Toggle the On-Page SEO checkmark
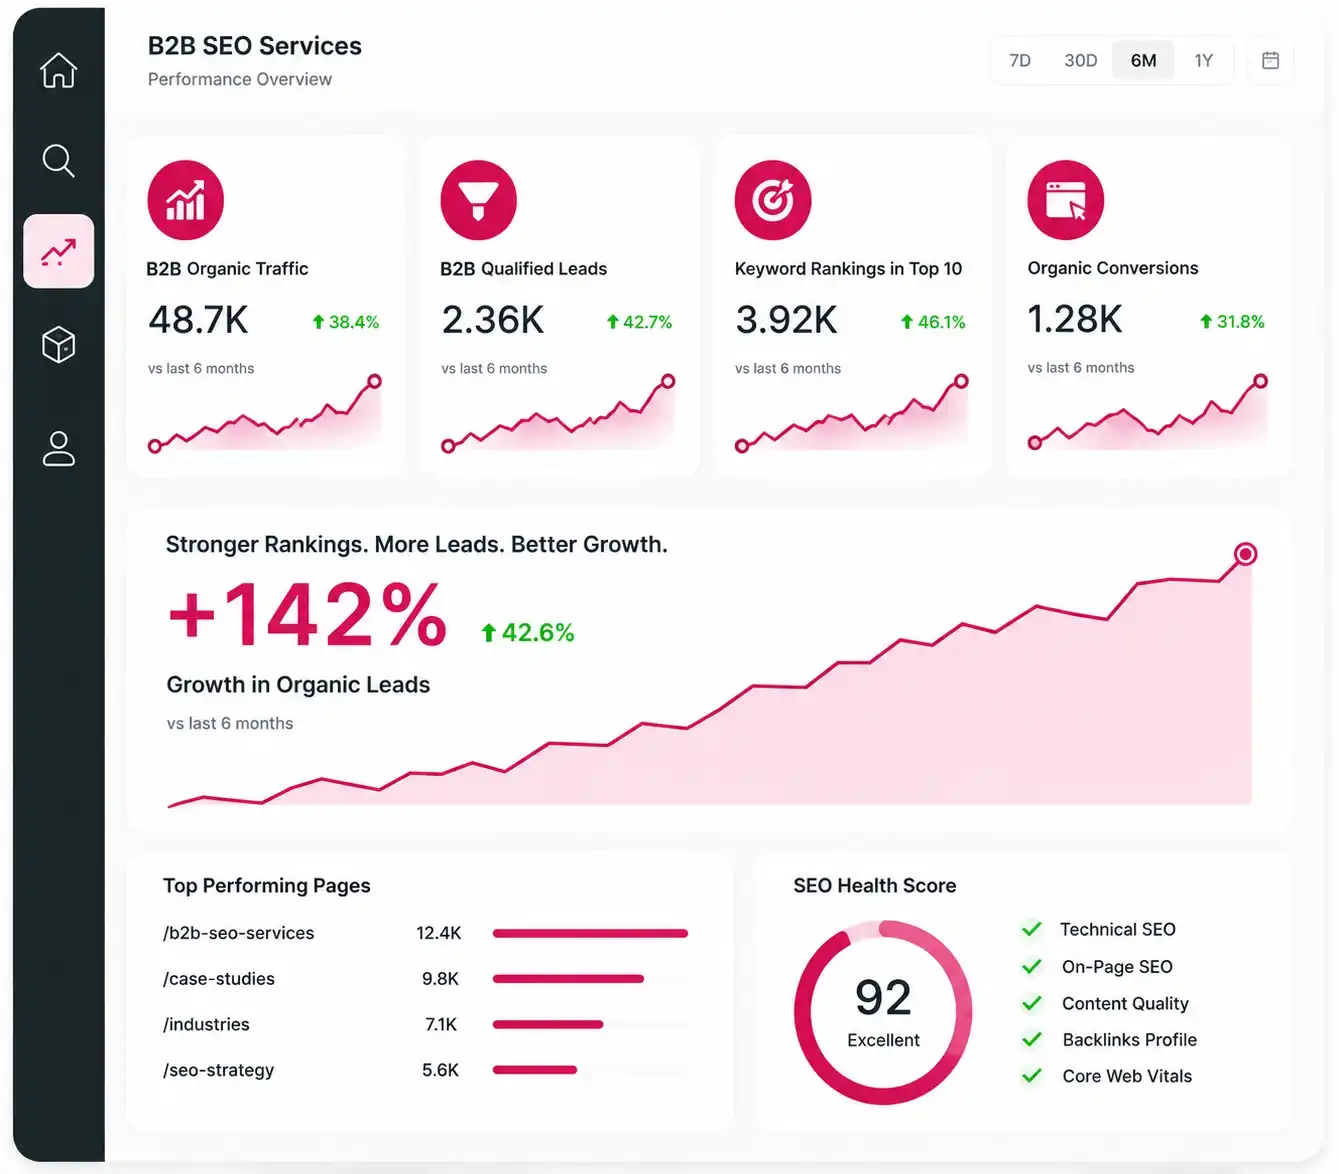Screen dimensions: 1339x1174 click(x=1032, y=966)
